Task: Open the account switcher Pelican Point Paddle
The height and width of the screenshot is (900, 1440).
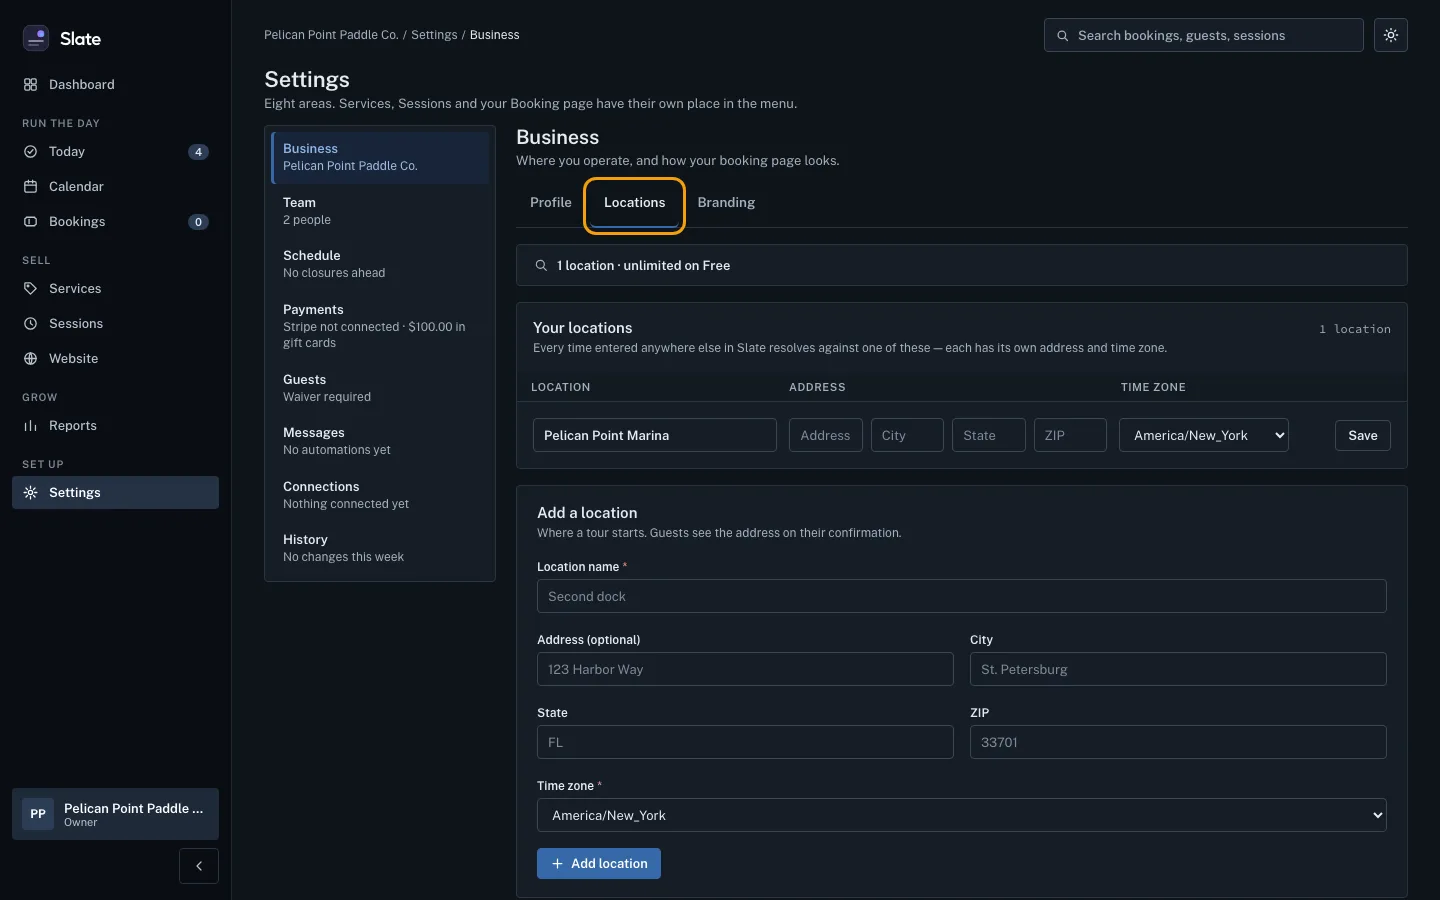Action: (115, 814)
